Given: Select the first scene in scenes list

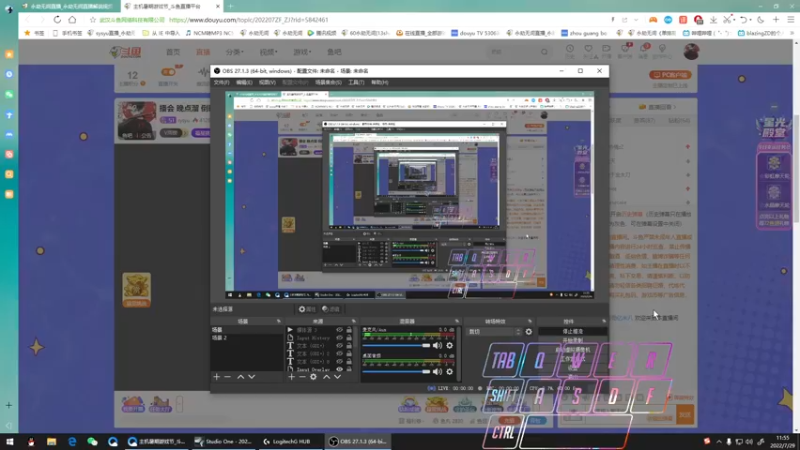Looking at the screenshot, I should tap(246, 330).
